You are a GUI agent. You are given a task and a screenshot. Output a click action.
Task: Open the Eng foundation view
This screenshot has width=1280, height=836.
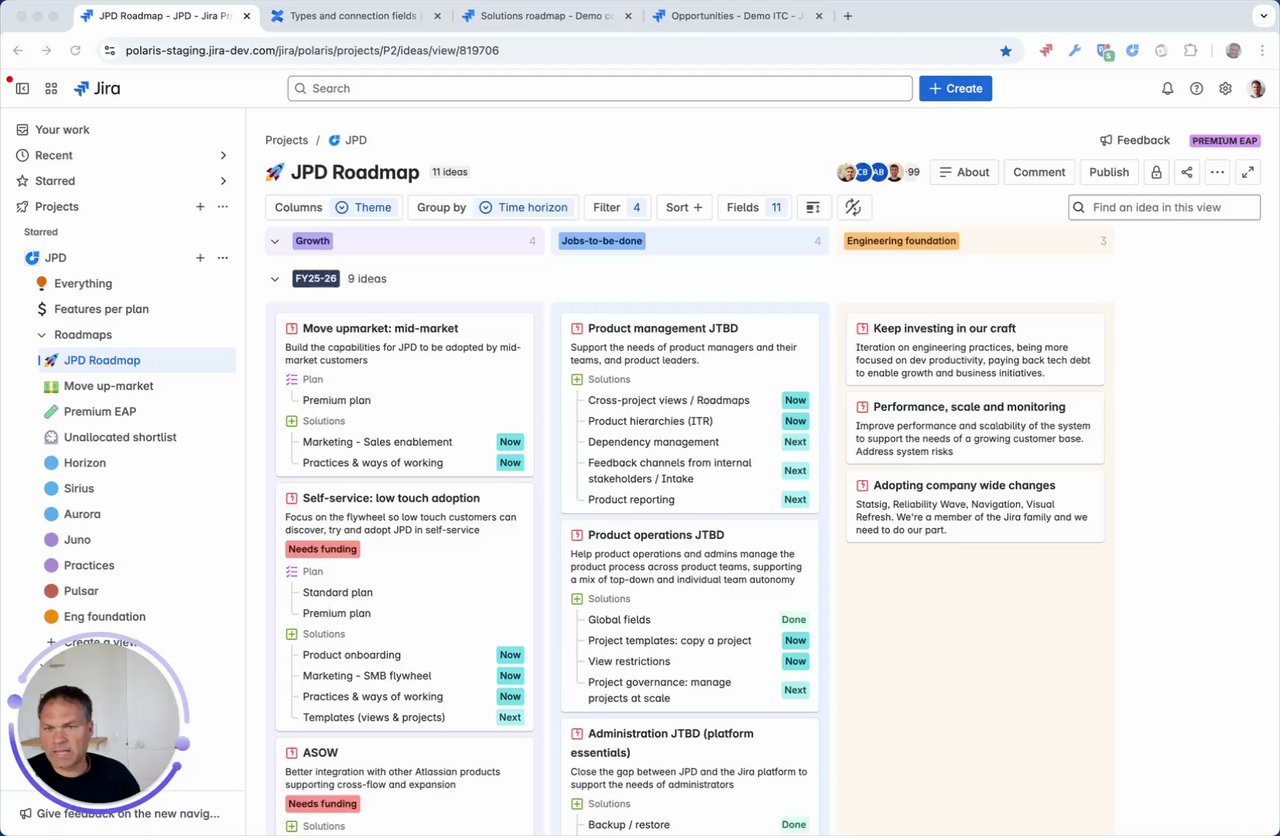(x=105, y=617)
